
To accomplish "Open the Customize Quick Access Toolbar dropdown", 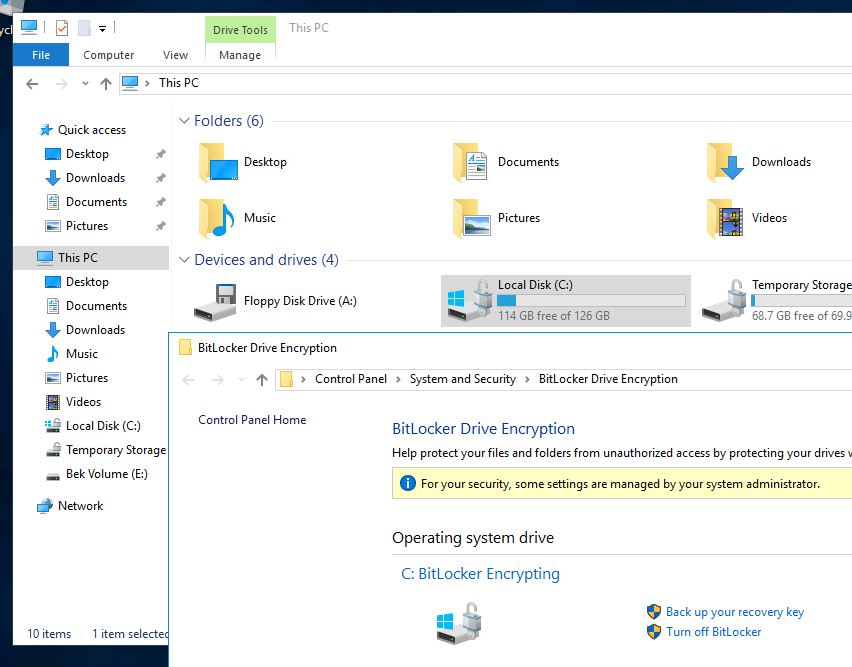I will coord(102,29).
